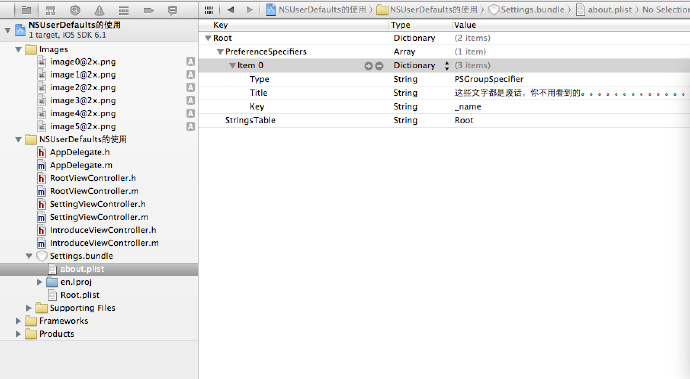Open the Debug navigator tab icon
This screenshot has height=379, width=690.
pyautogui.click(x=124, y=10)
